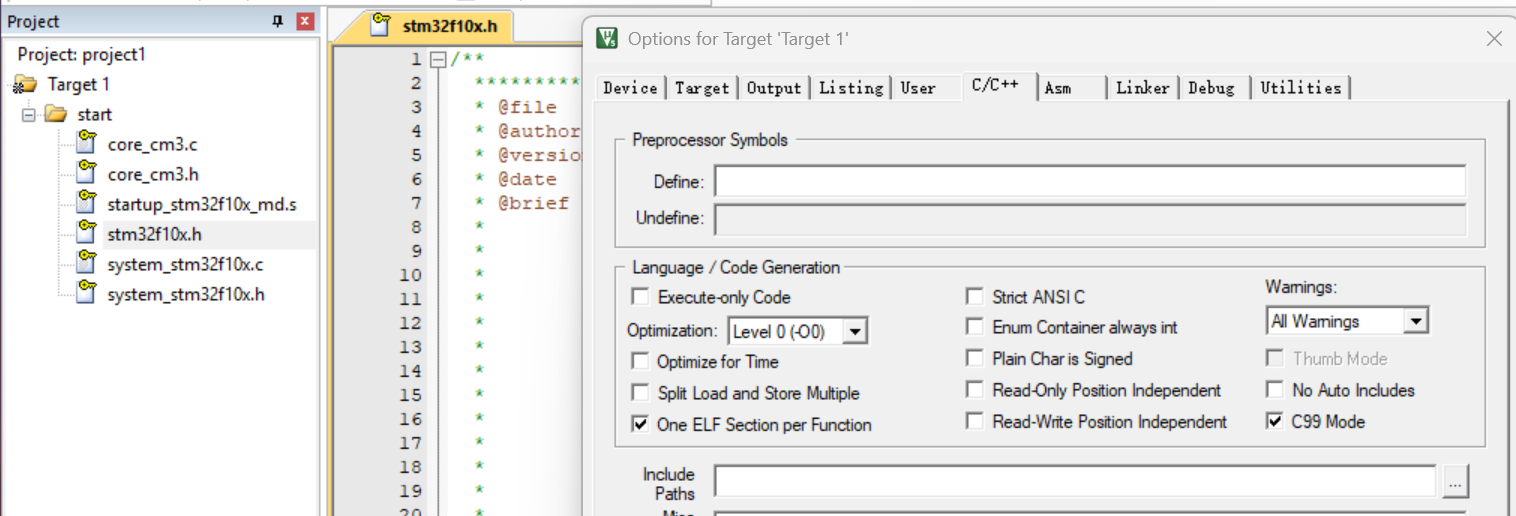Enable Read-Write Position Independent checkbox
This screenshot has height=516, width=1516.
[974, 421]
